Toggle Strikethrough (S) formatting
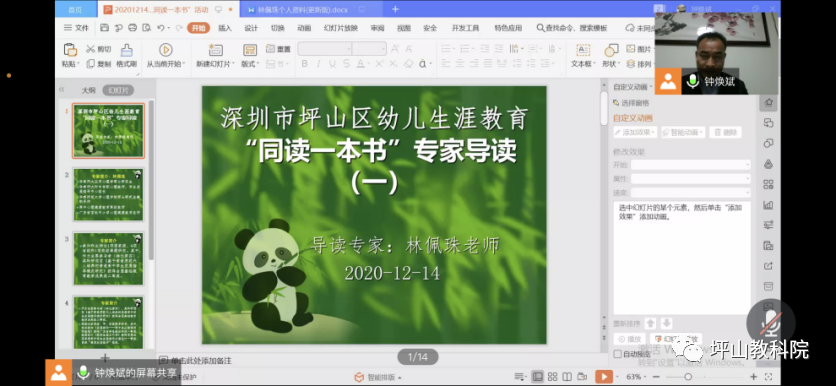This screenshot has width=836, height=386. click(346, 64)
